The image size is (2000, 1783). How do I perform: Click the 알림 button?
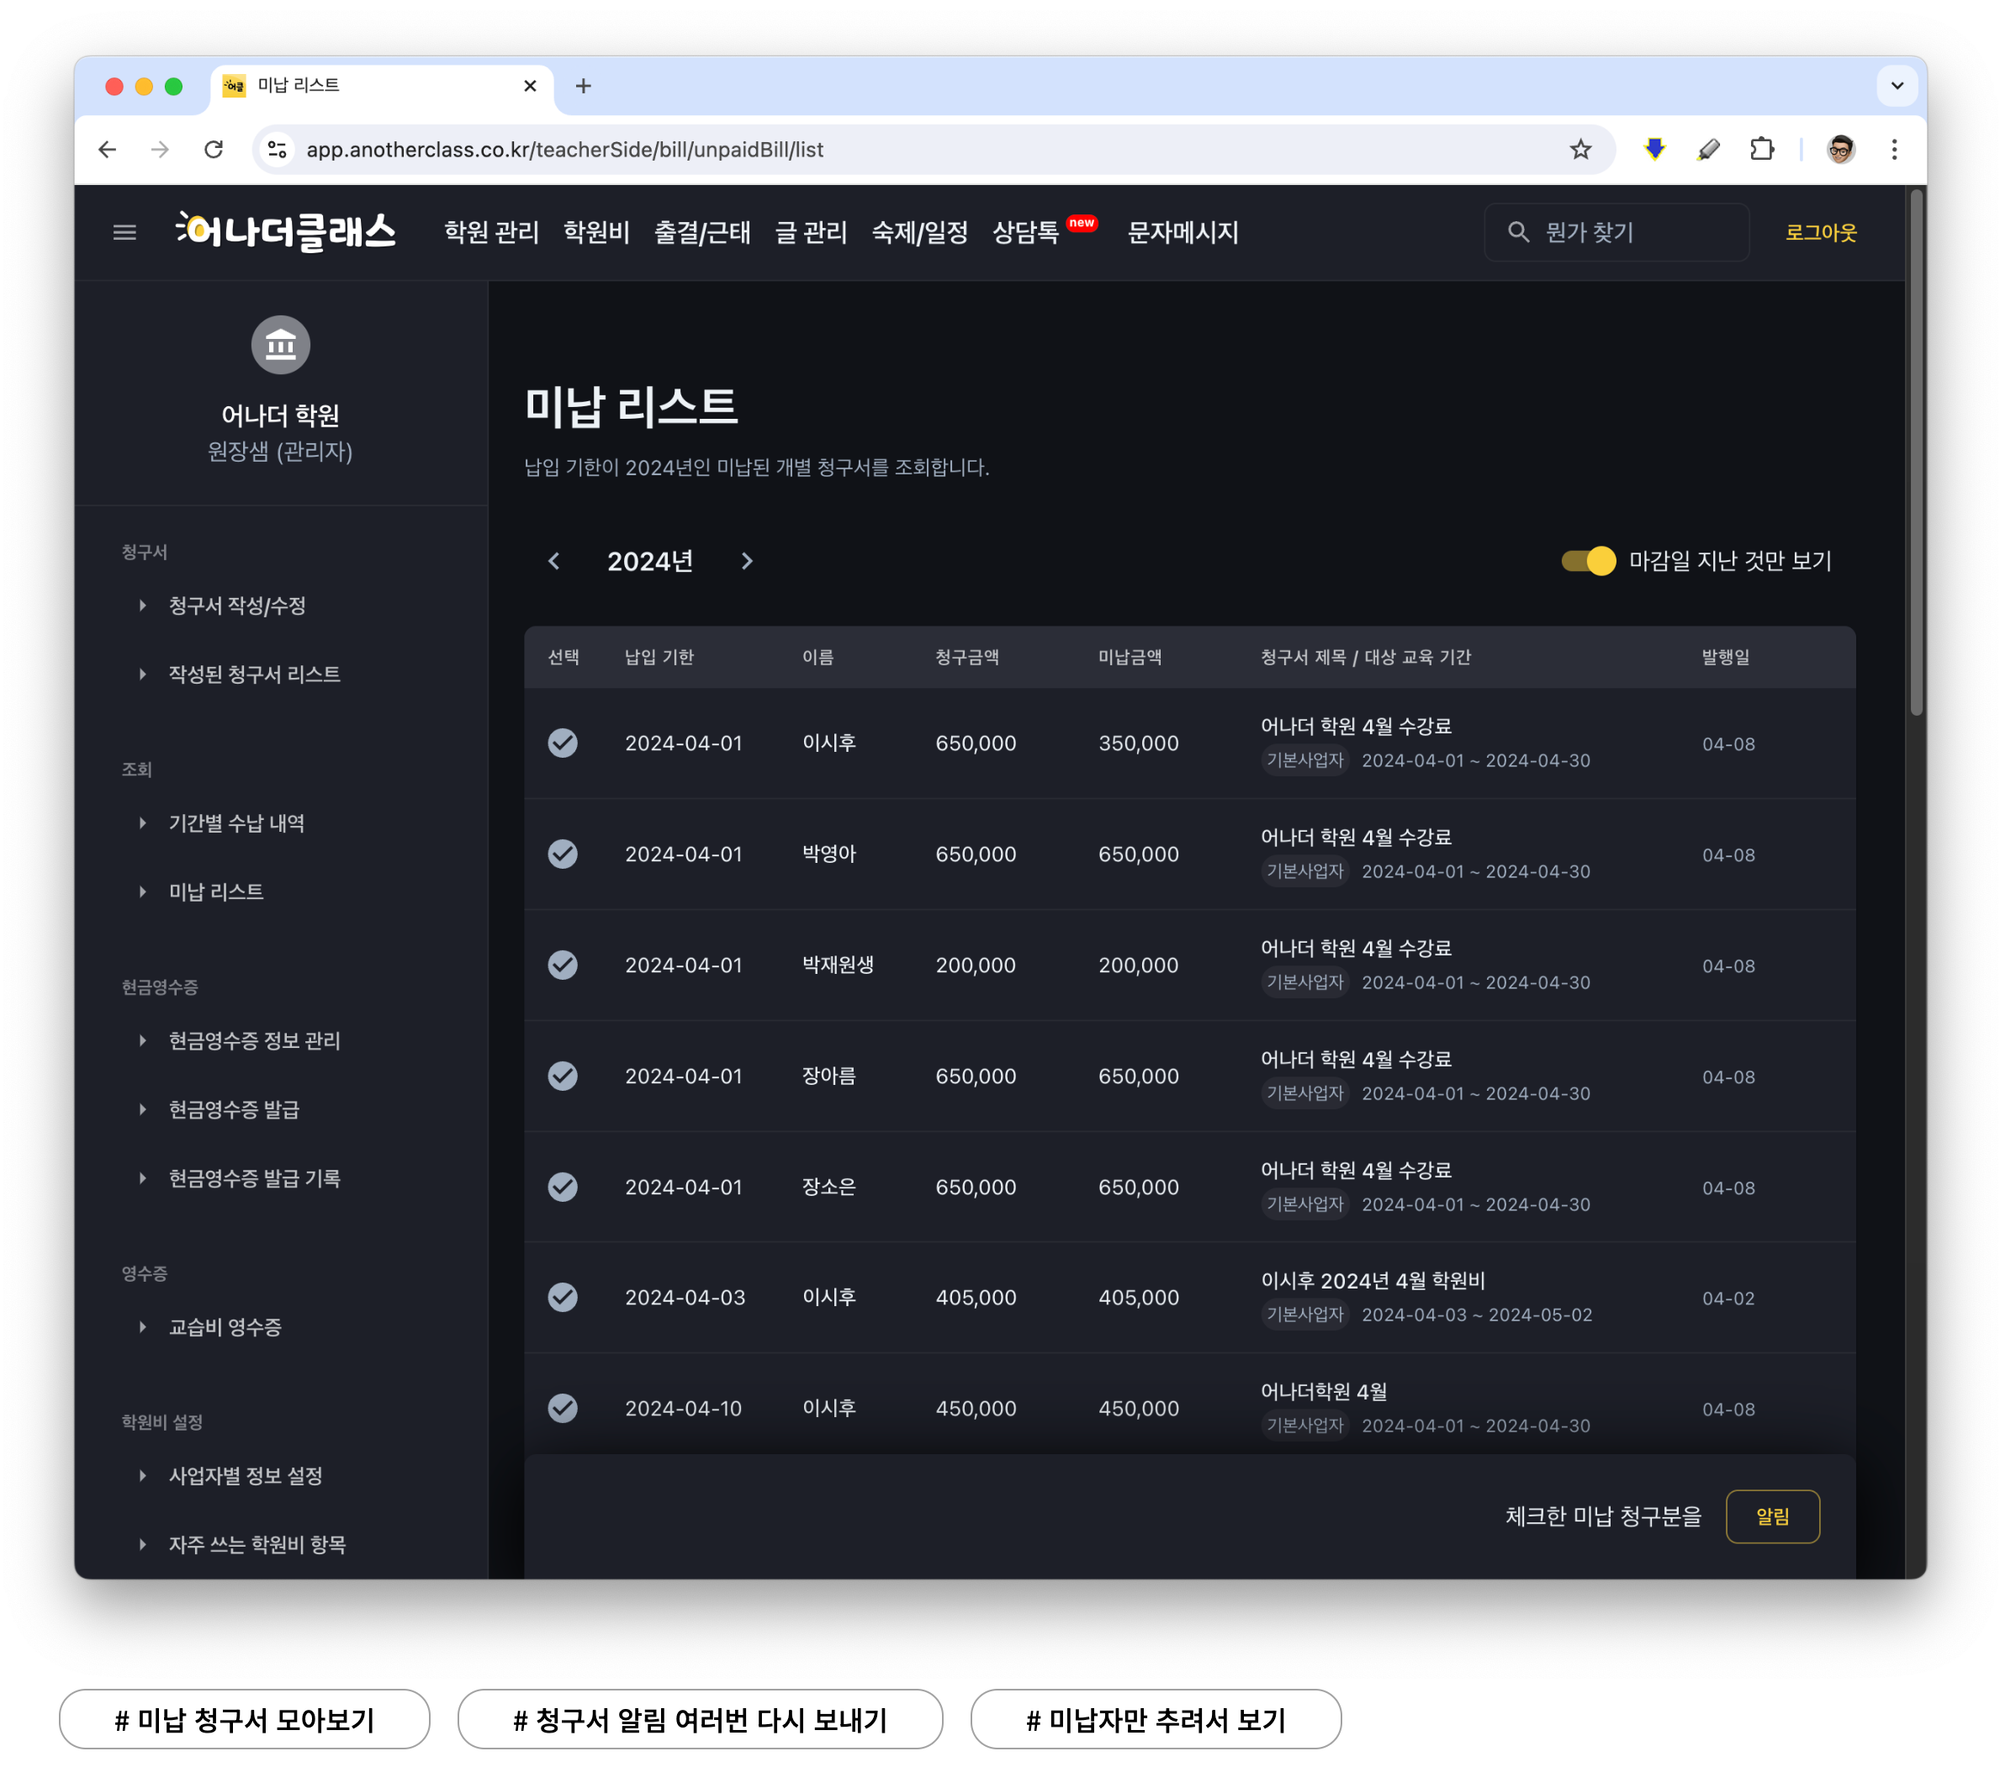tap(1772, 1517)
